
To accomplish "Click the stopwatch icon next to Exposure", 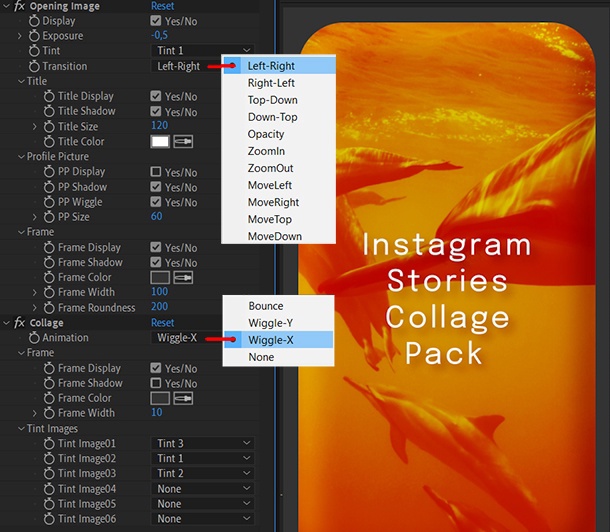I will (36, 36).
